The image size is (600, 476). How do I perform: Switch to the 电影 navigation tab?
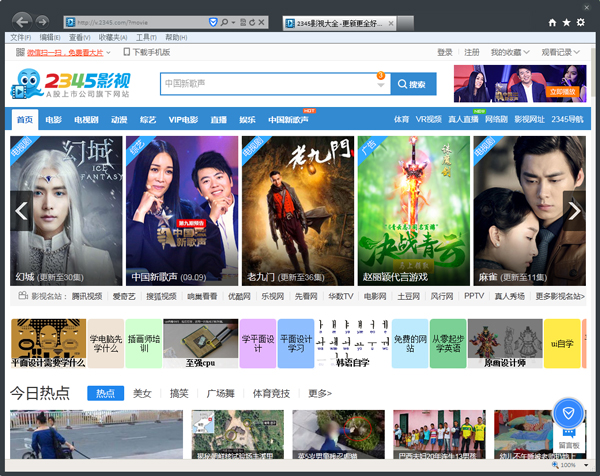53,120
